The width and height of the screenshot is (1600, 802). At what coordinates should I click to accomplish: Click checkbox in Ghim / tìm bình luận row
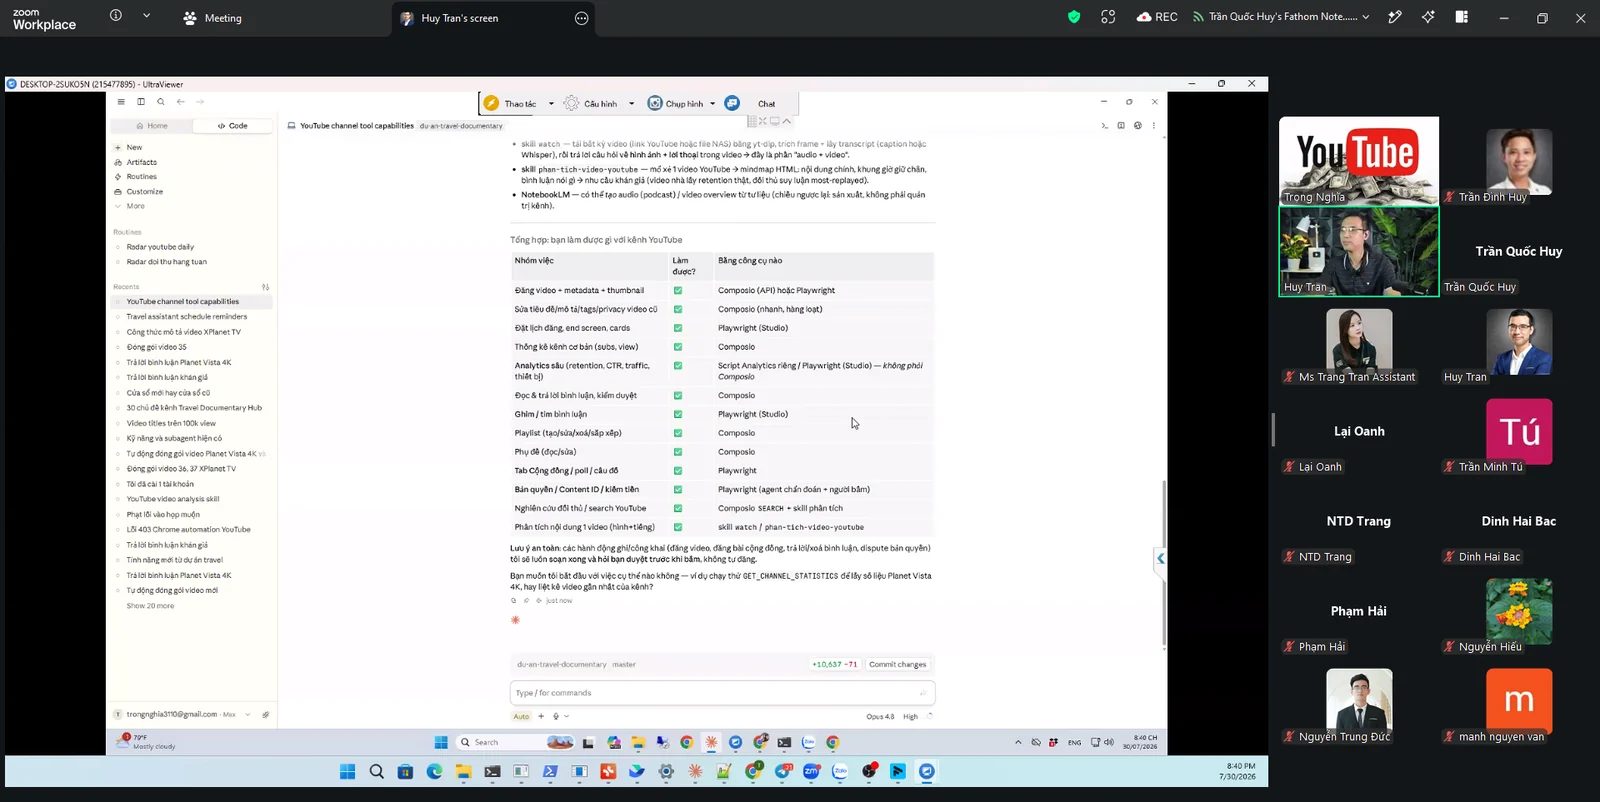tap(678, 414)
